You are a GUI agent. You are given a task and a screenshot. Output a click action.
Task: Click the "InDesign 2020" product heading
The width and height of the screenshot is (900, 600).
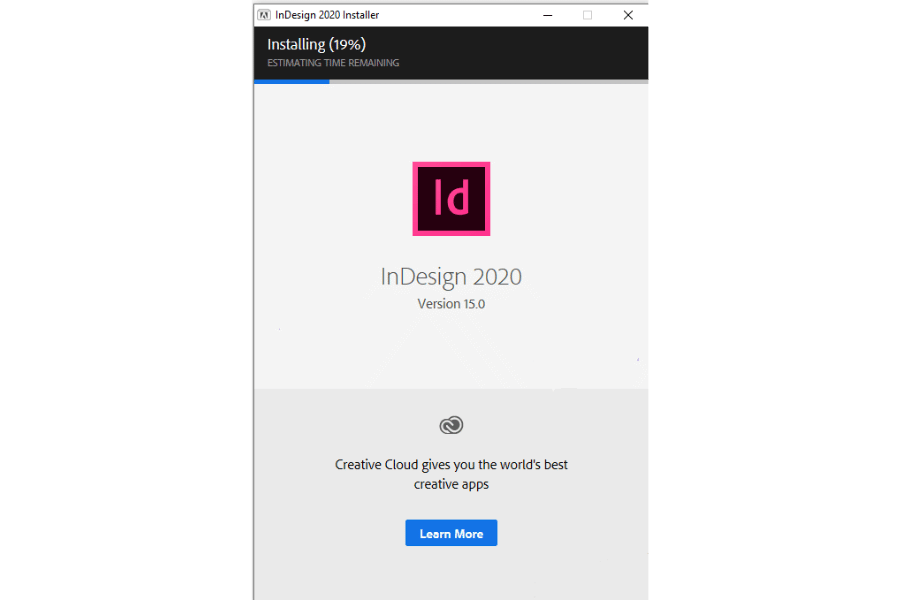451,276
